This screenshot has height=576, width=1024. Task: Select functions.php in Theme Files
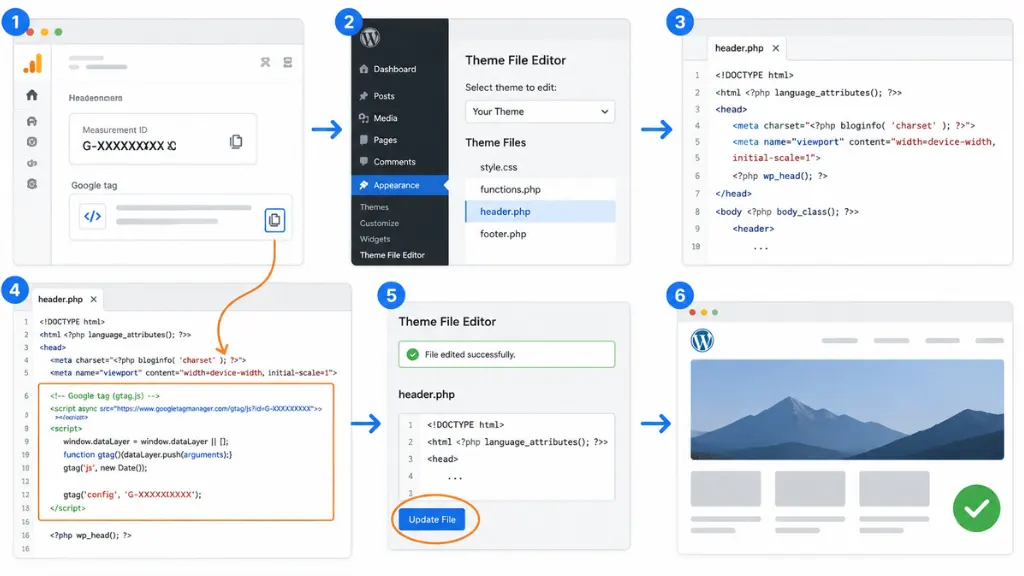(540, 189)
